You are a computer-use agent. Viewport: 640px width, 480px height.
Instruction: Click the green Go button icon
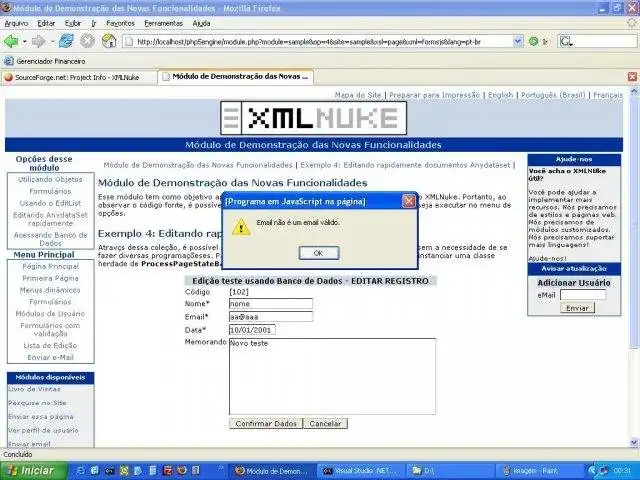point(533,41)
